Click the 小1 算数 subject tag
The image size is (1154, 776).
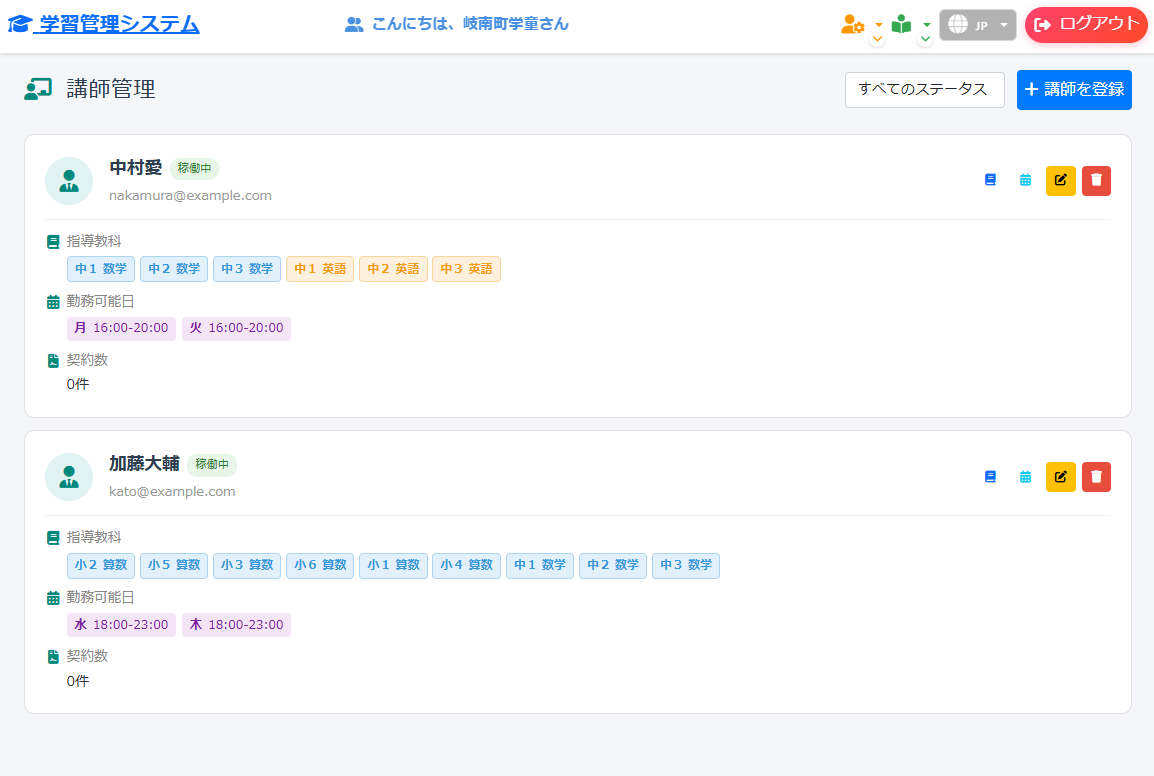point(393,565)
